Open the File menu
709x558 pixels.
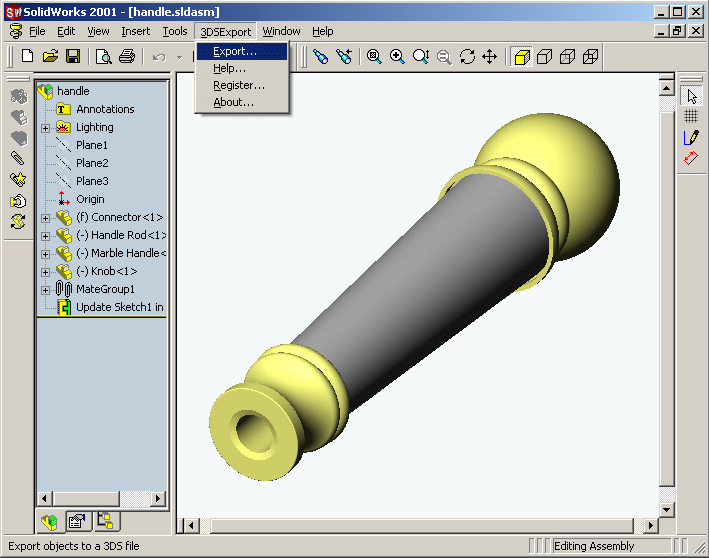coord(37,31)
